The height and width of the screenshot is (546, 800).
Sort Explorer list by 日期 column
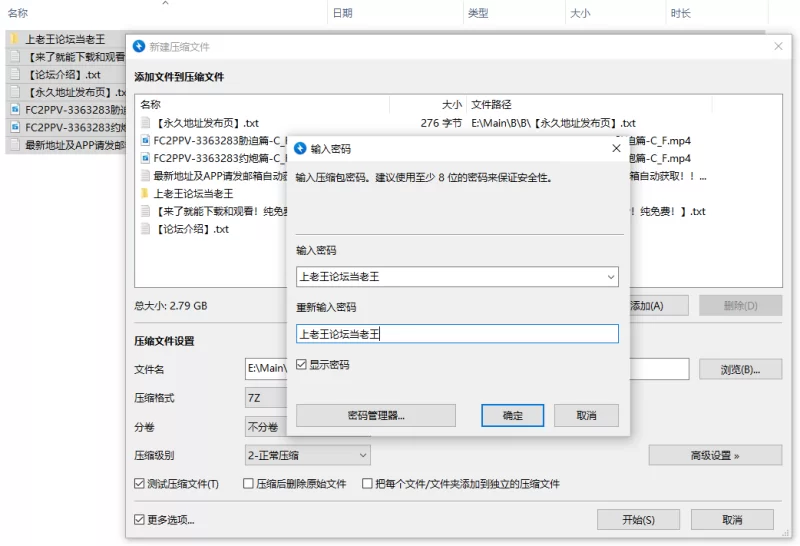342,13
